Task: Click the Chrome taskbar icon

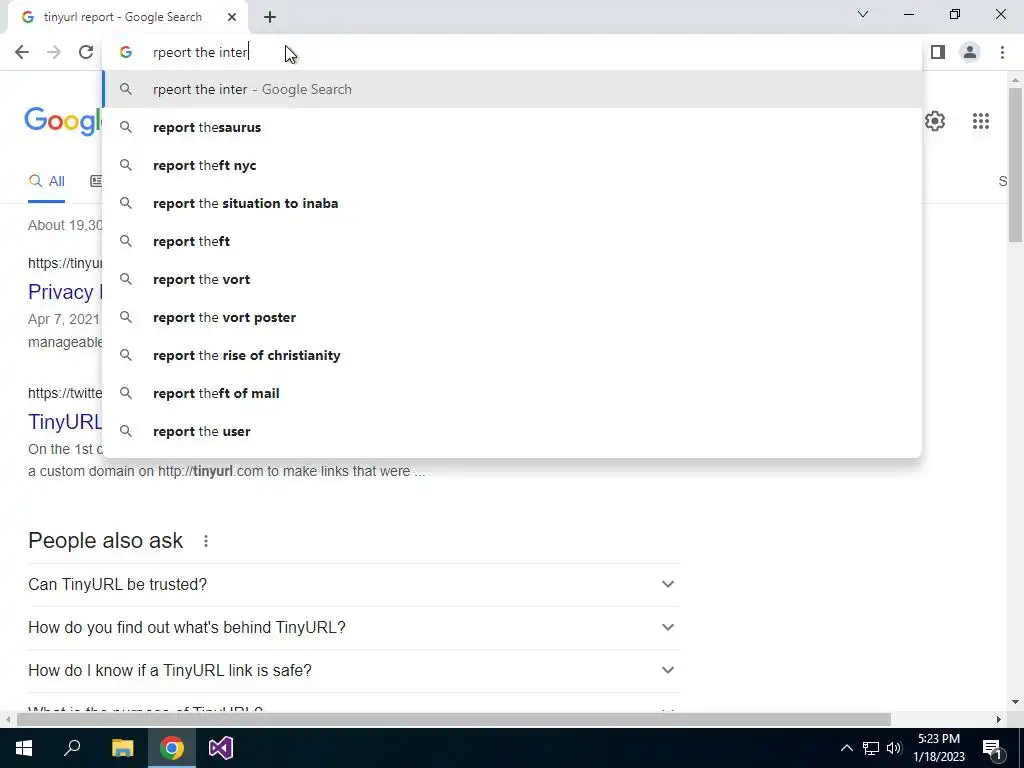Action: (x=172, y=748)
